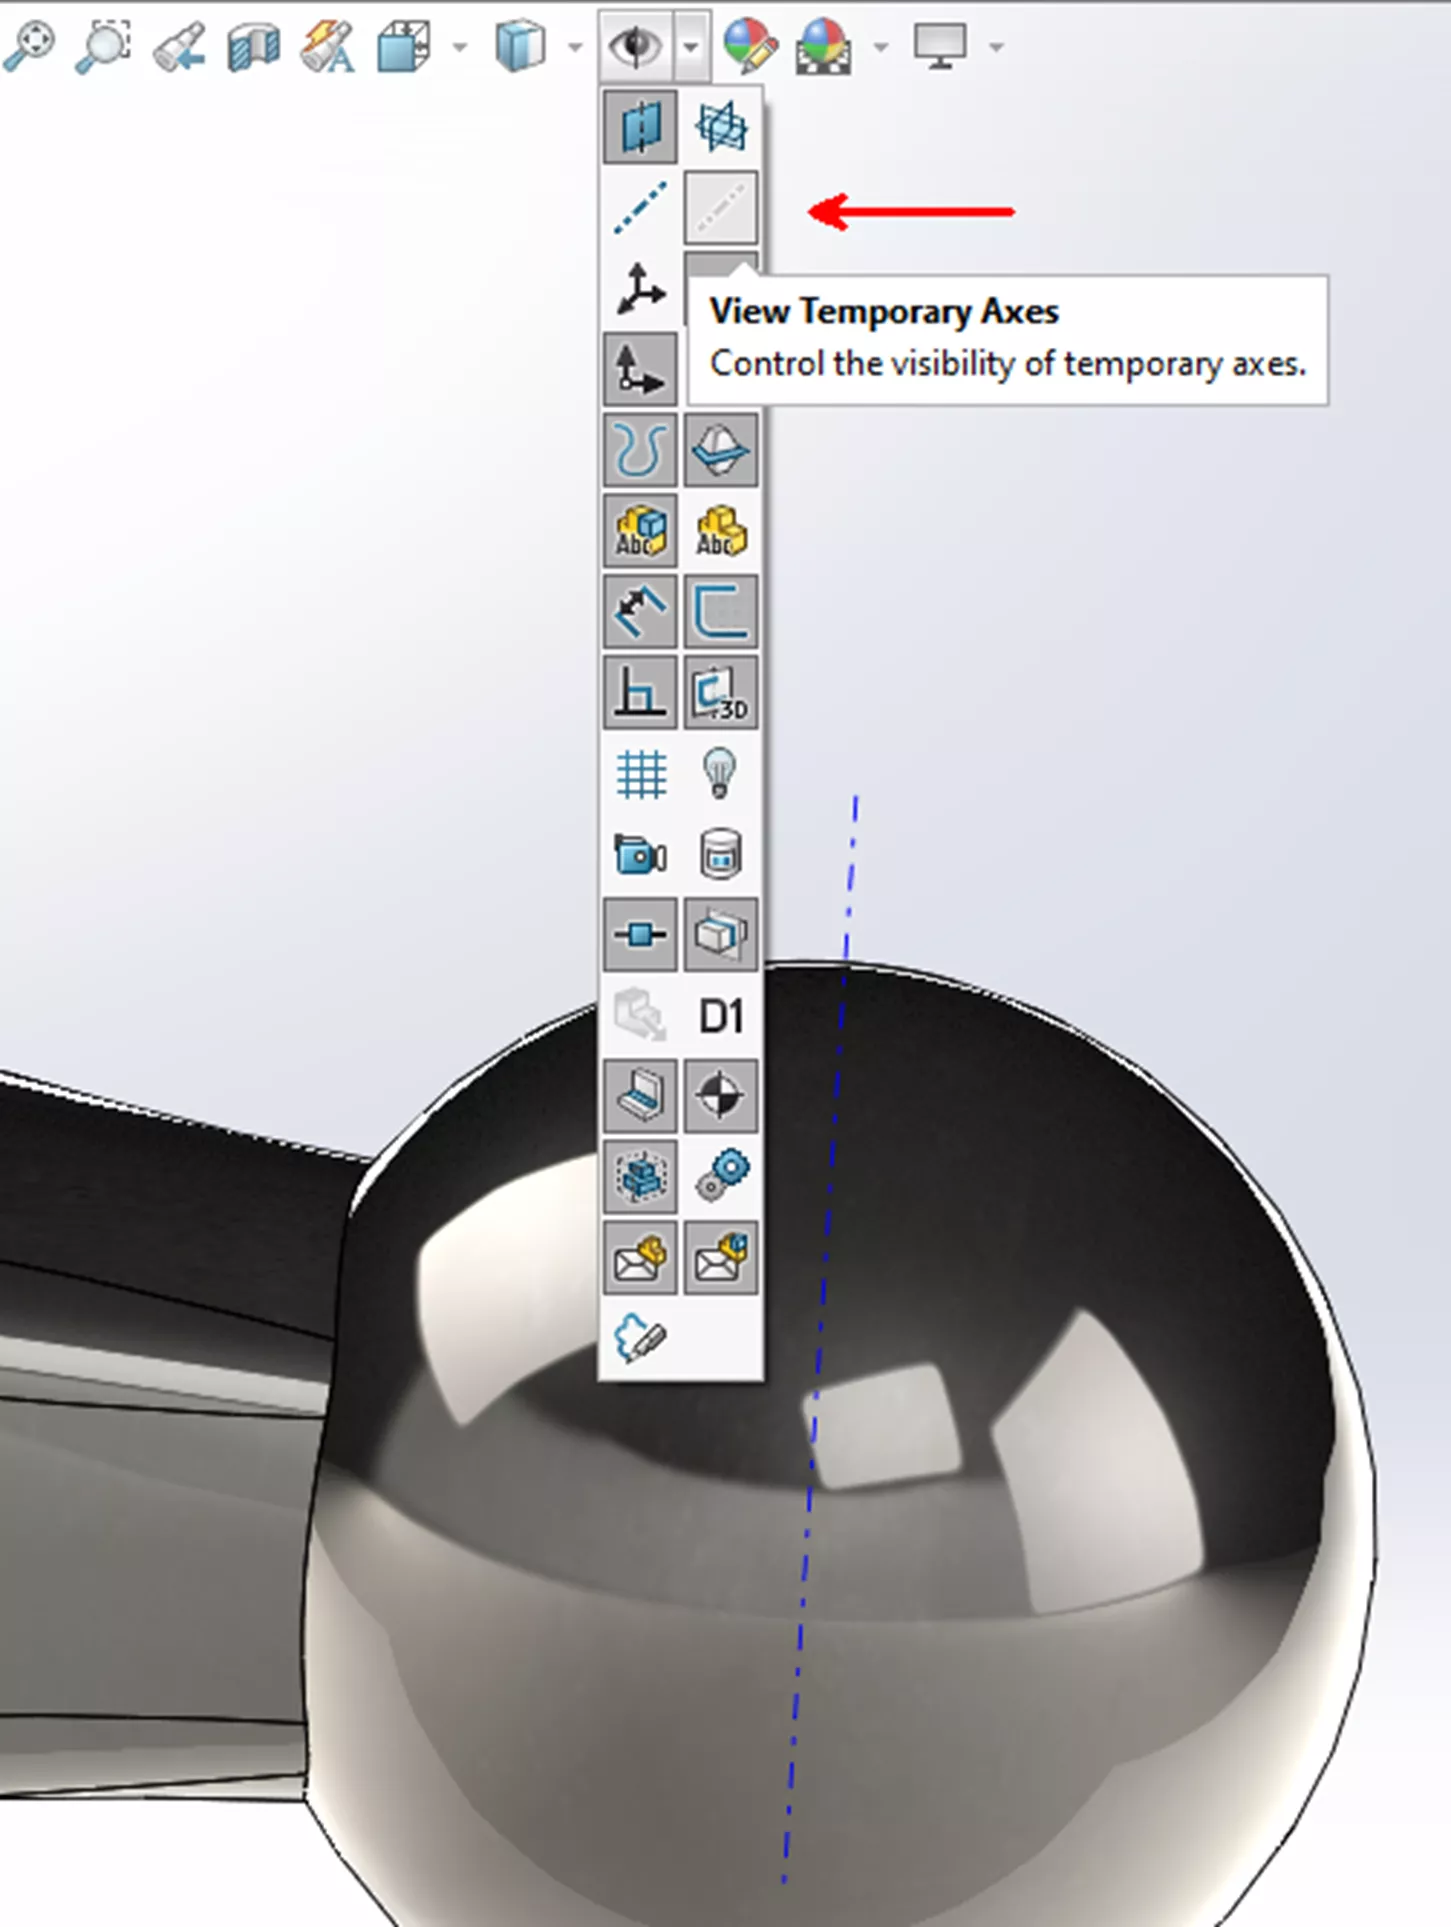The image size is (1451, 1927).
Task: Toggle View Lights bulb item
Action: (x=720, y=774)
